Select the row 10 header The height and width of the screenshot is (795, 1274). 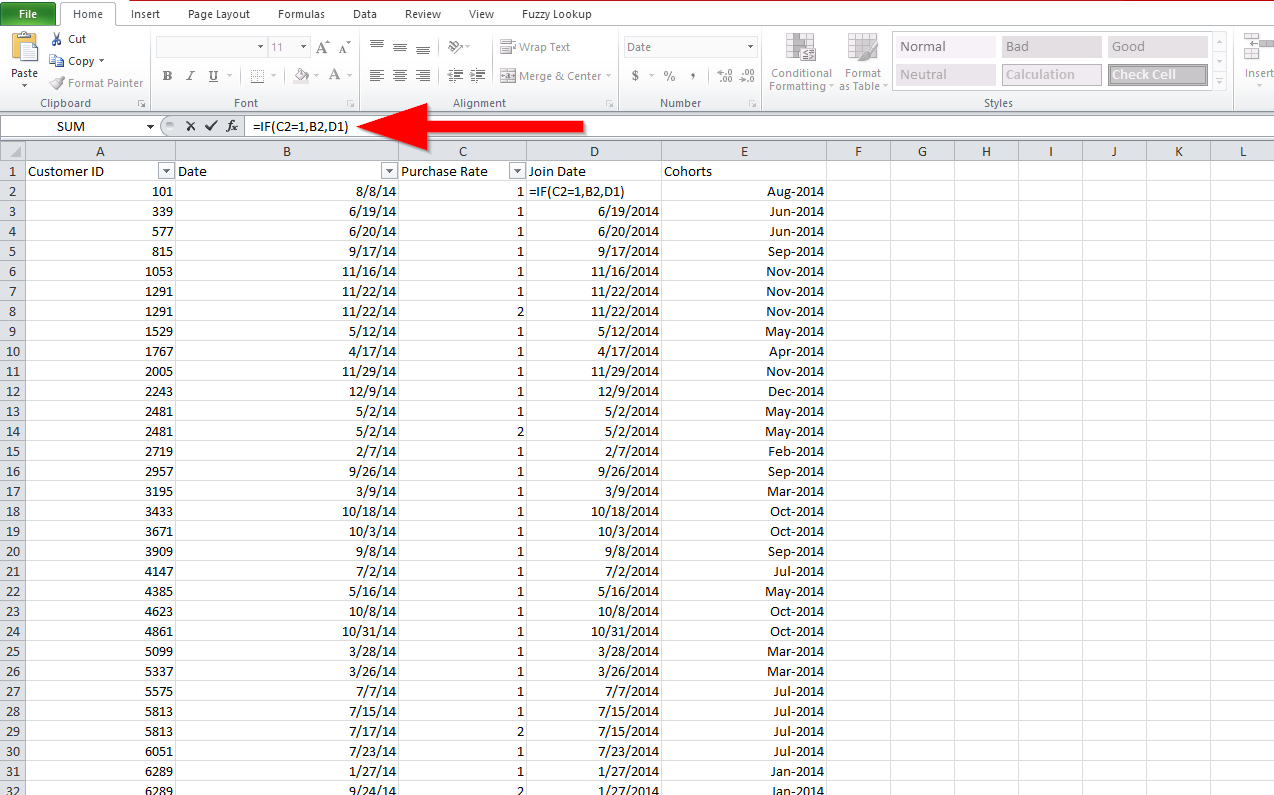[13, 351]
